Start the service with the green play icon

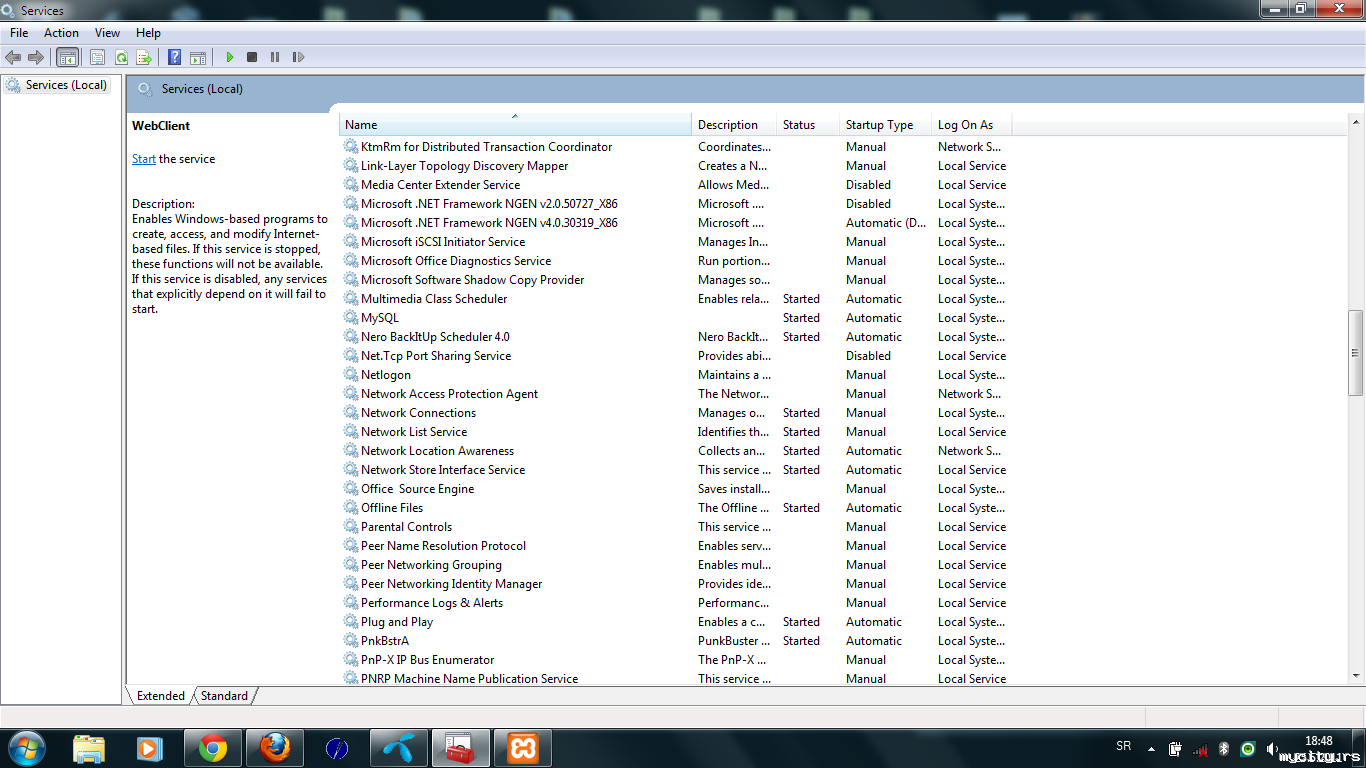coord(229,57)
